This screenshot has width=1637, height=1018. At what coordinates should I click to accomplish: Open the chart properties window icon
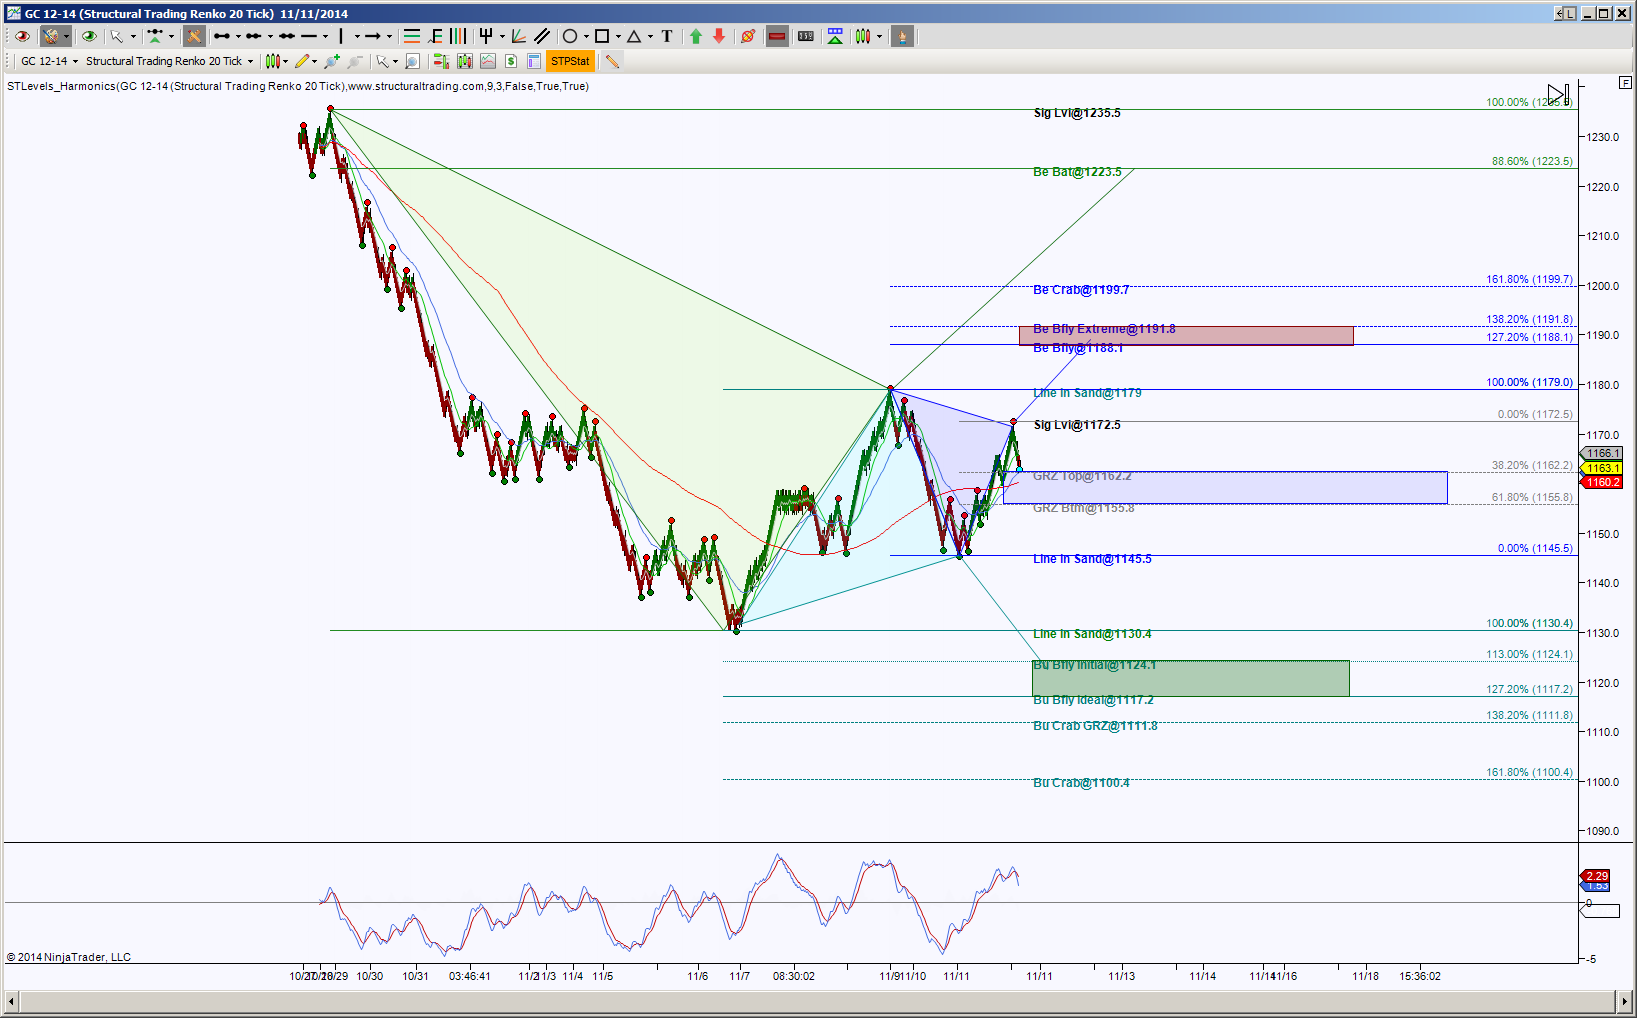(534, 61)
